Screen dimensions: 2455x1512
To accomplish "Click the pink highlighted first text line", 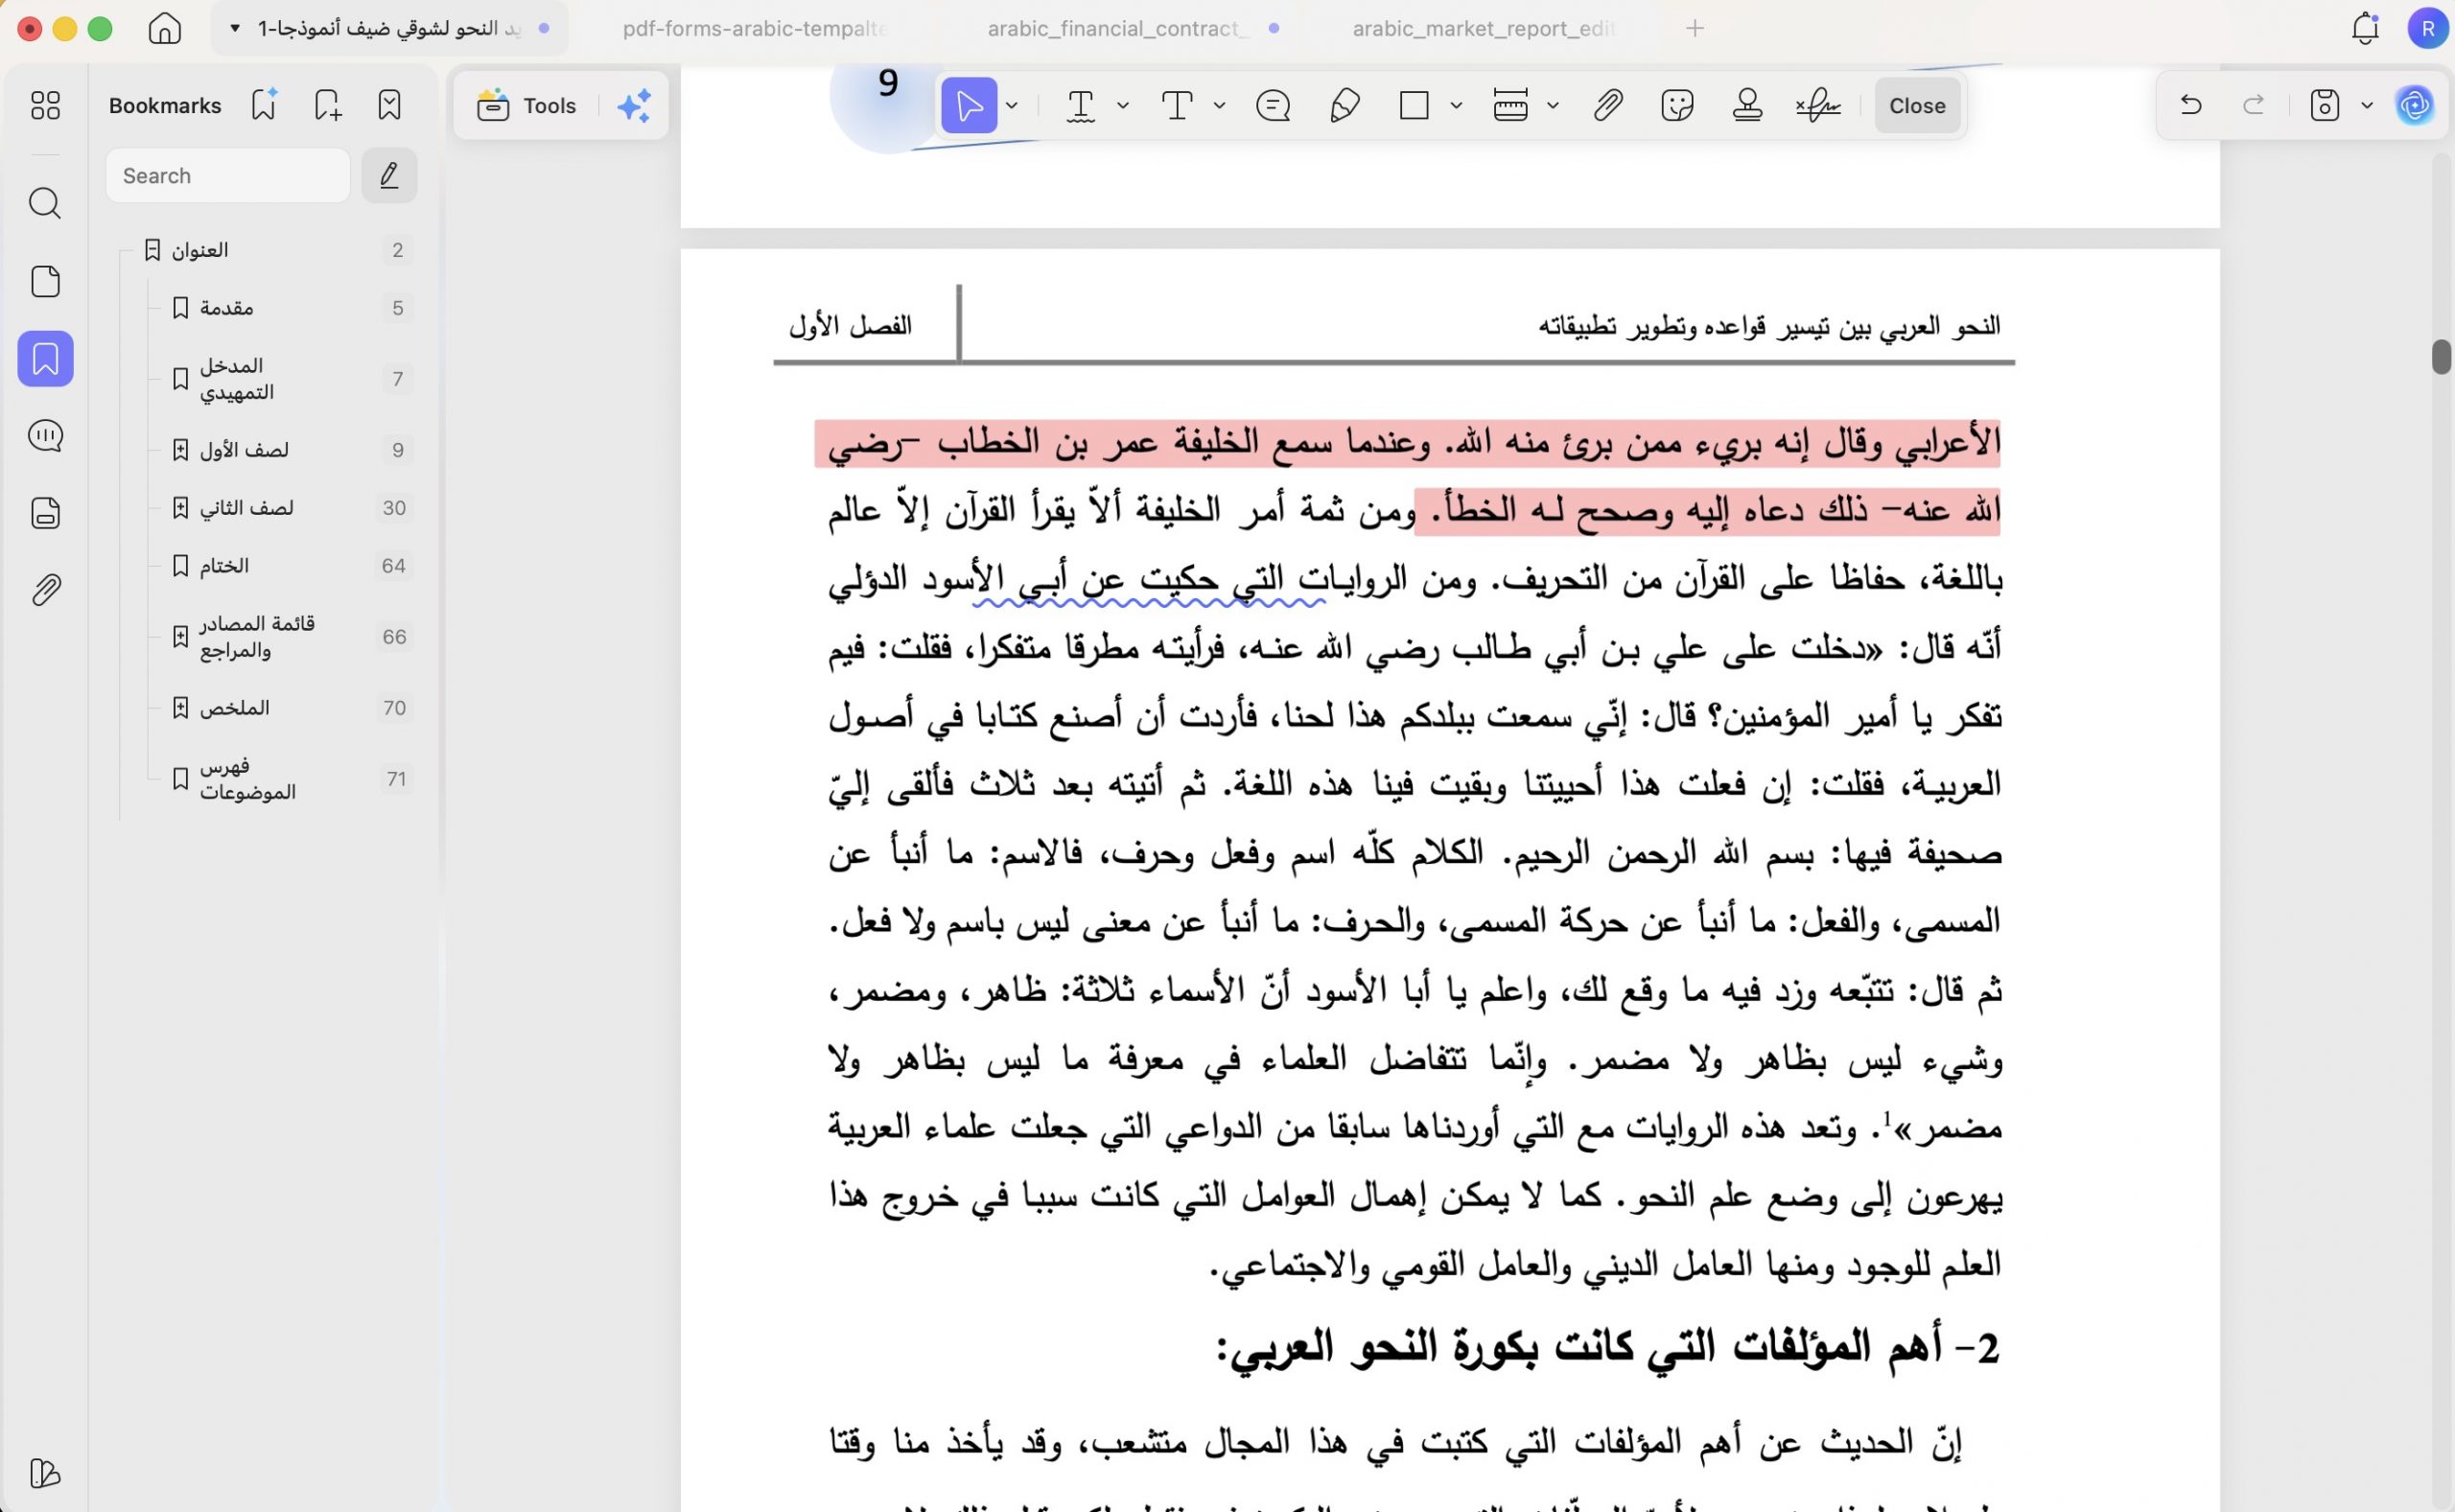I will coord(1407,443).
